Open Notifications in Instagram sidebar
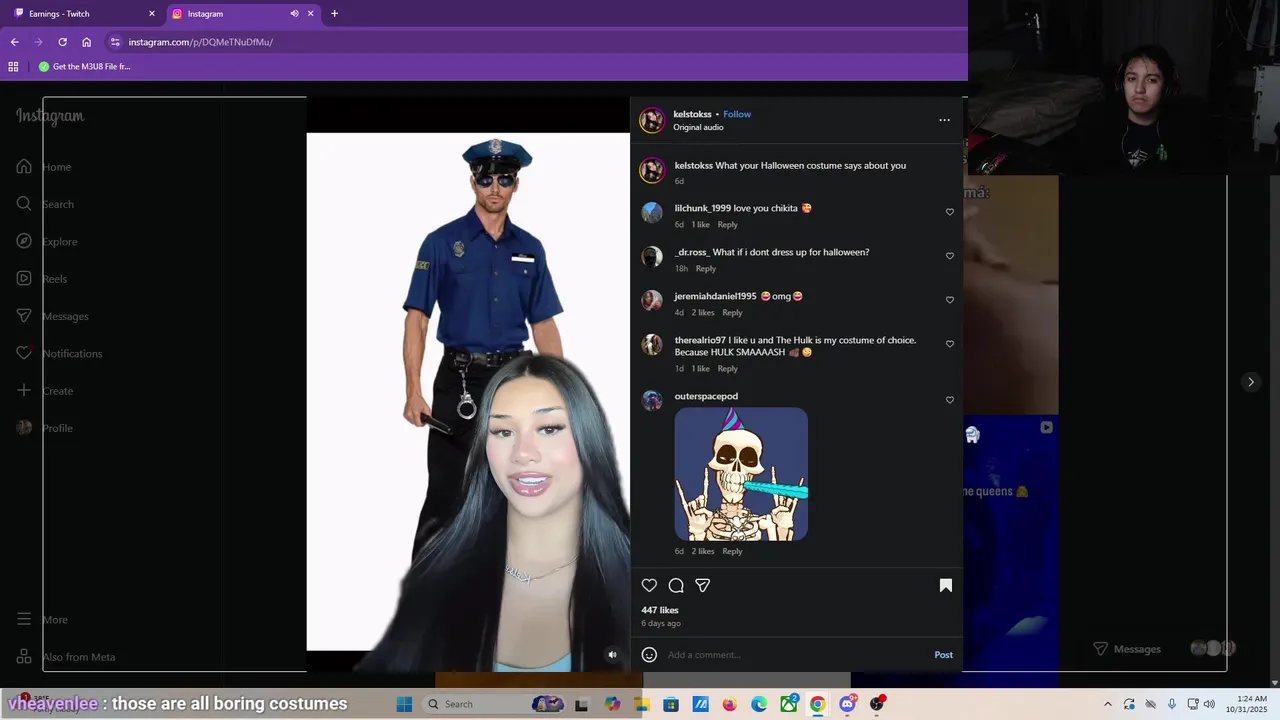This screenshot has height=720, width=1280. (59, 353)
